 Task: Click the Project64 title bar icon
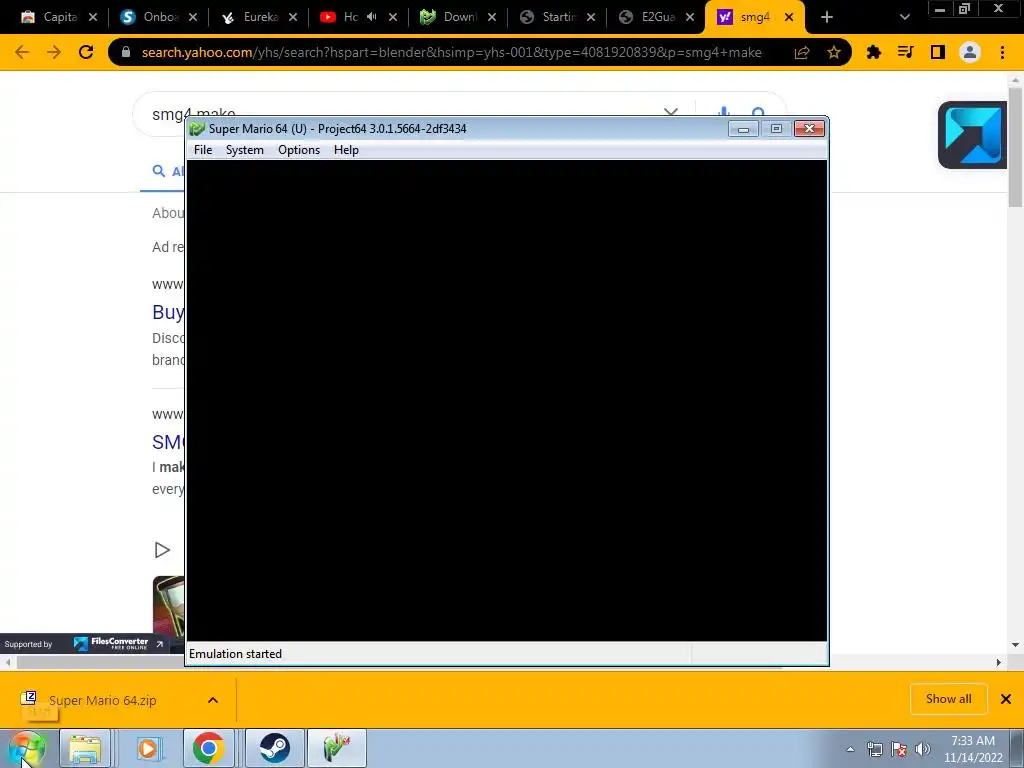point(197,129)
